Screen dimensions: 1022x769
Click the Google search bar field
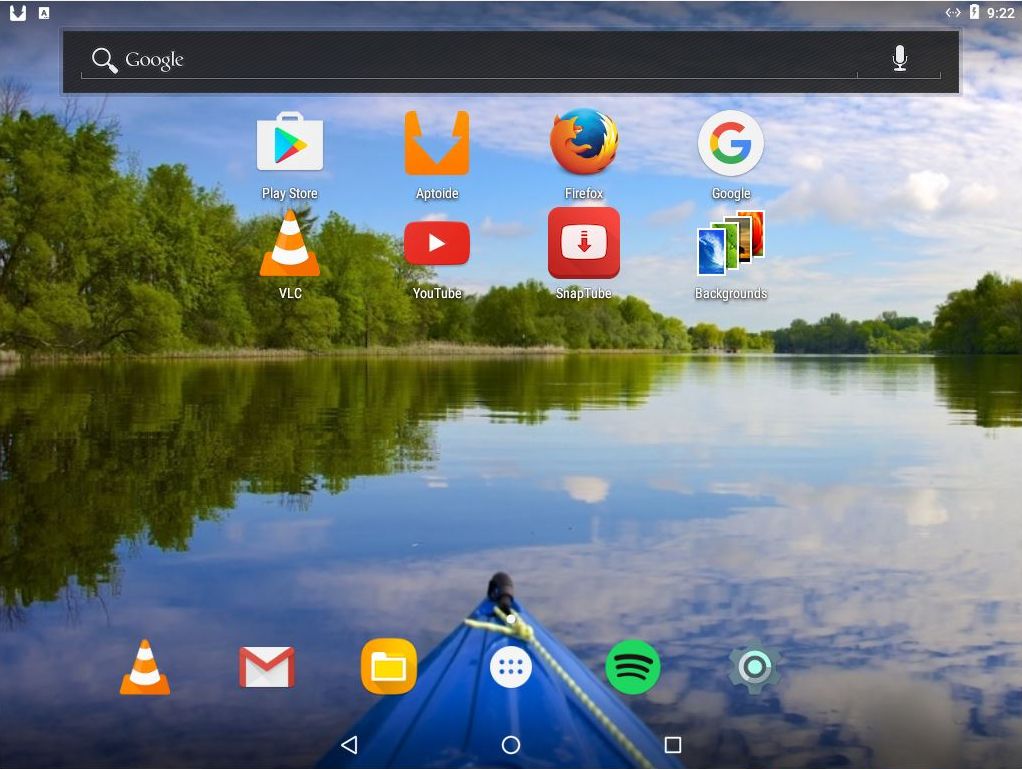tap(510, 62)
